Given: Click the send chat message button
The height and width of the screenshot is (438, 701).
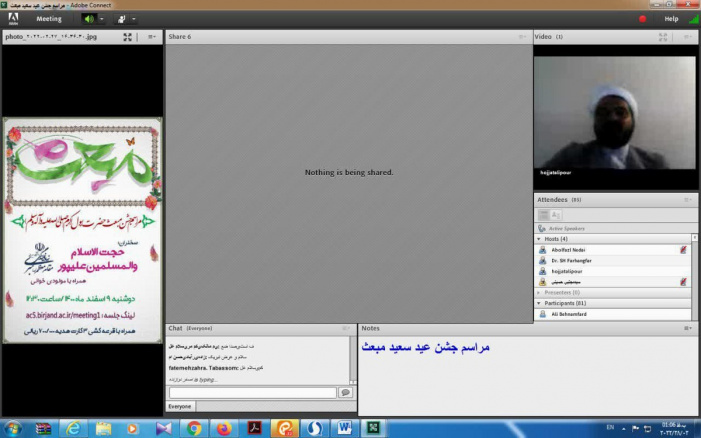Looking at the screenshot, I should (346, 393).
